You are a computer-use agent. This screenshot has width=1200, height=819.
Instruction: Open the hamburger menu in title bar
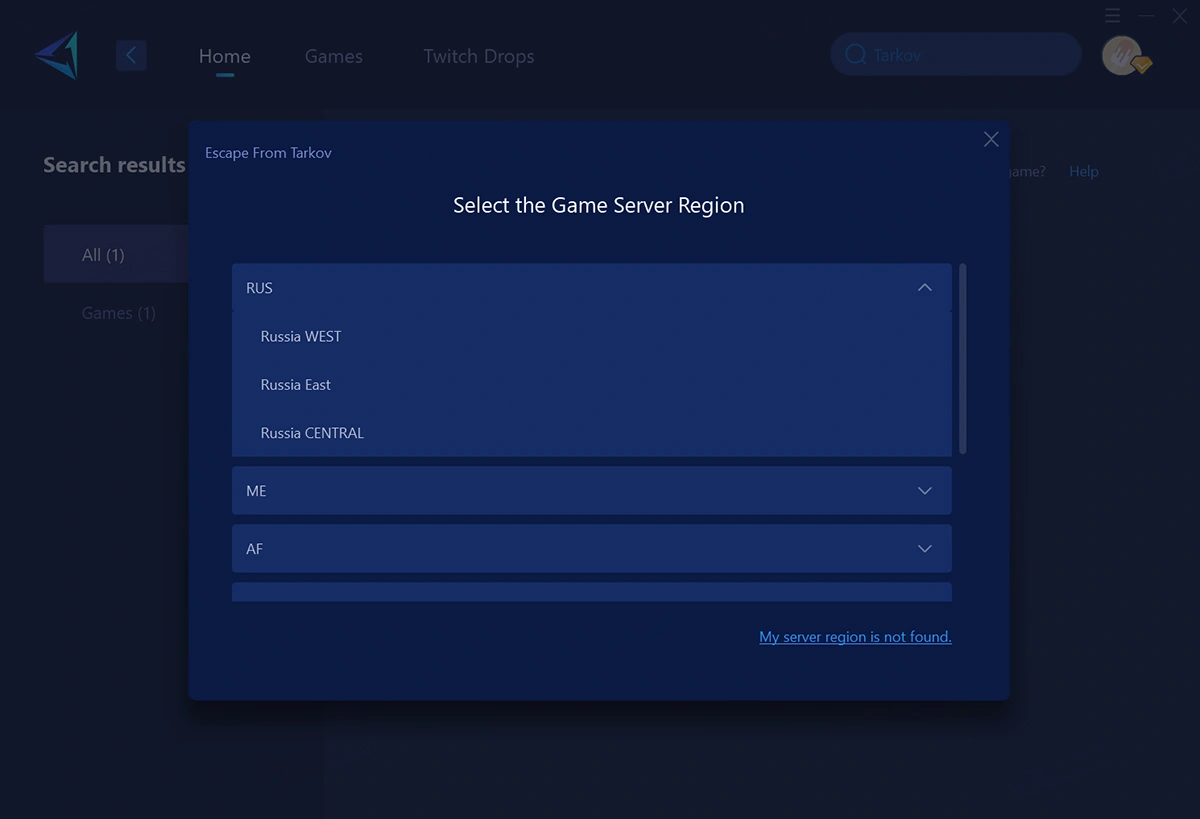(x=1113, y=16)
